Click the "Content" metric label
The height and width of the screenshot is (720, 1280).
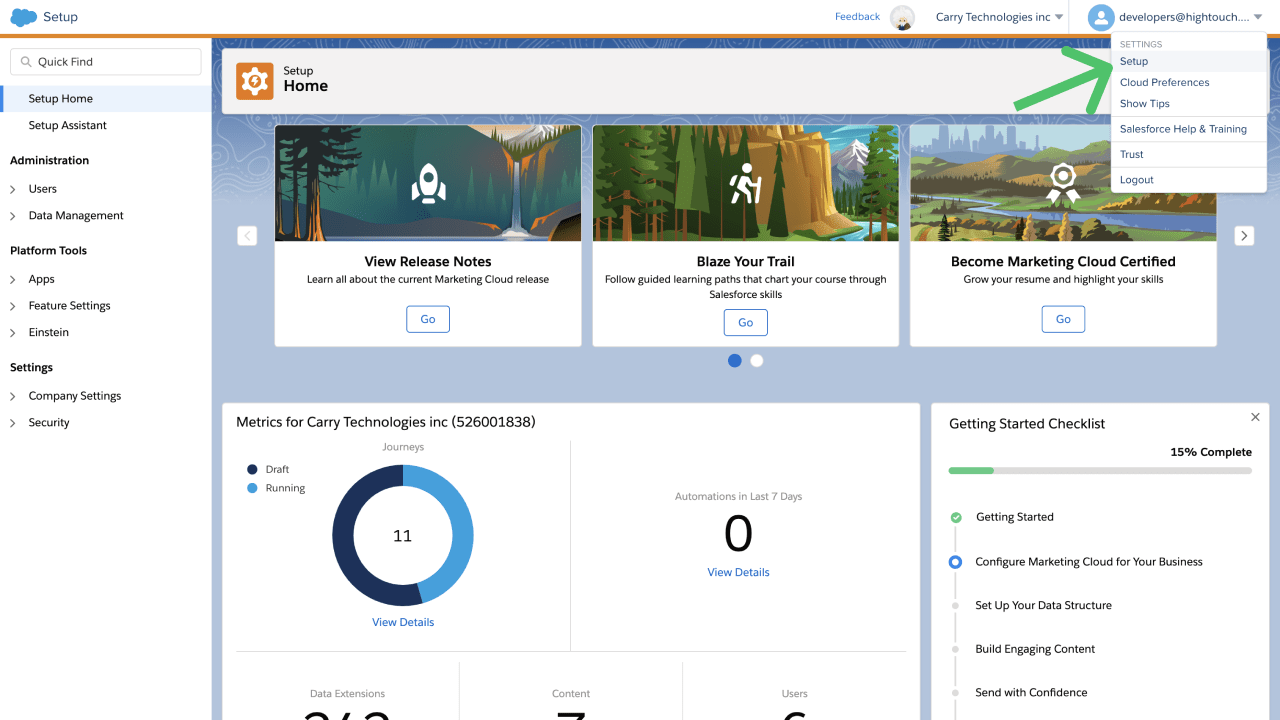point(571,693)
